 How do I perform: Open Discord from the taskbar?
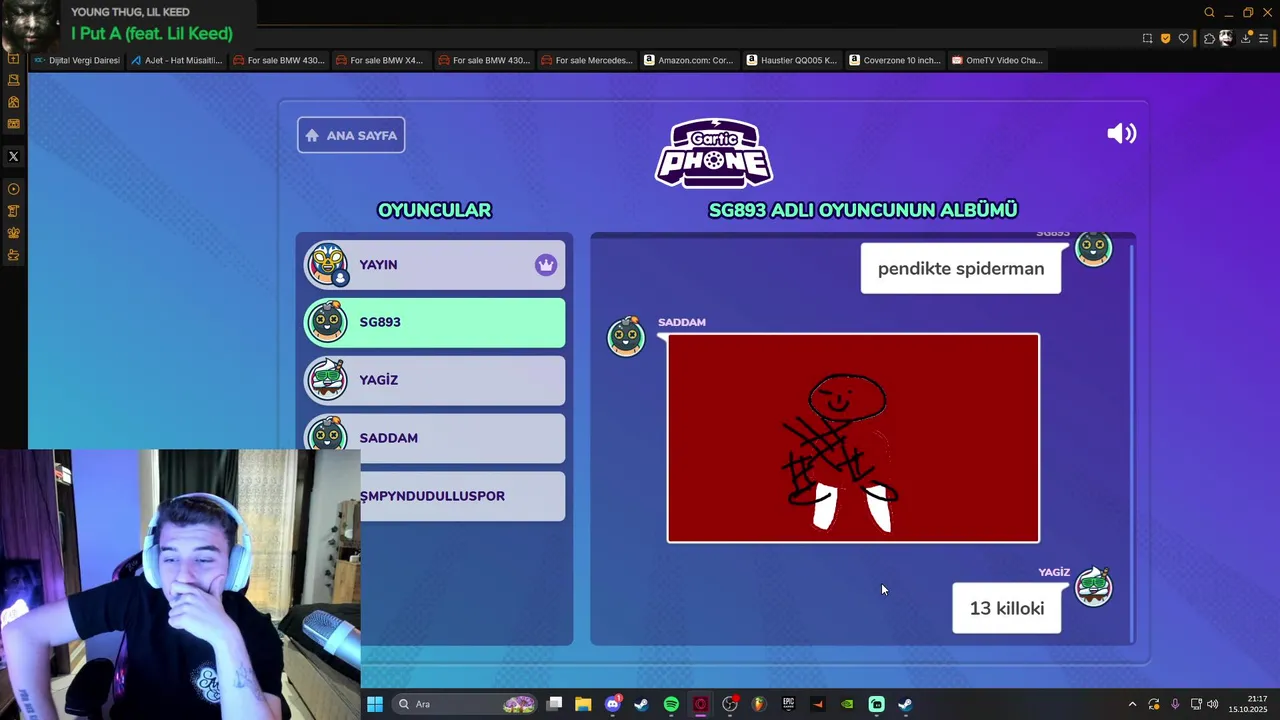tap(613, 704)
